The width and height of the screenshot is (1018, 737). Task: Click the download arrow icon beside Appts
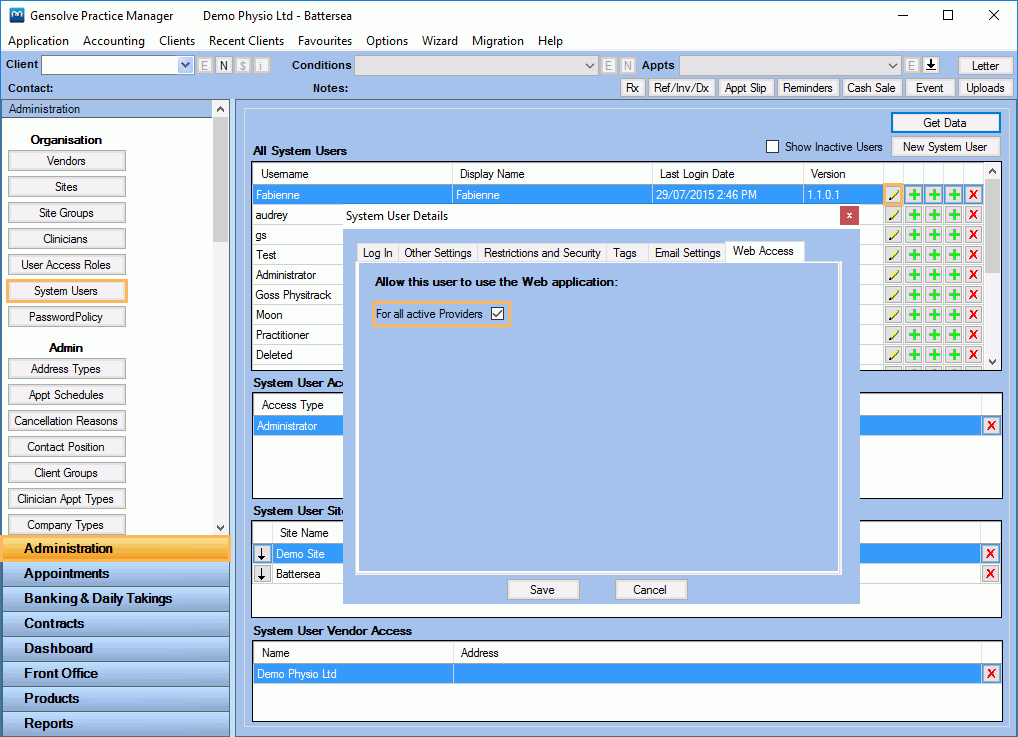point(931,65)
